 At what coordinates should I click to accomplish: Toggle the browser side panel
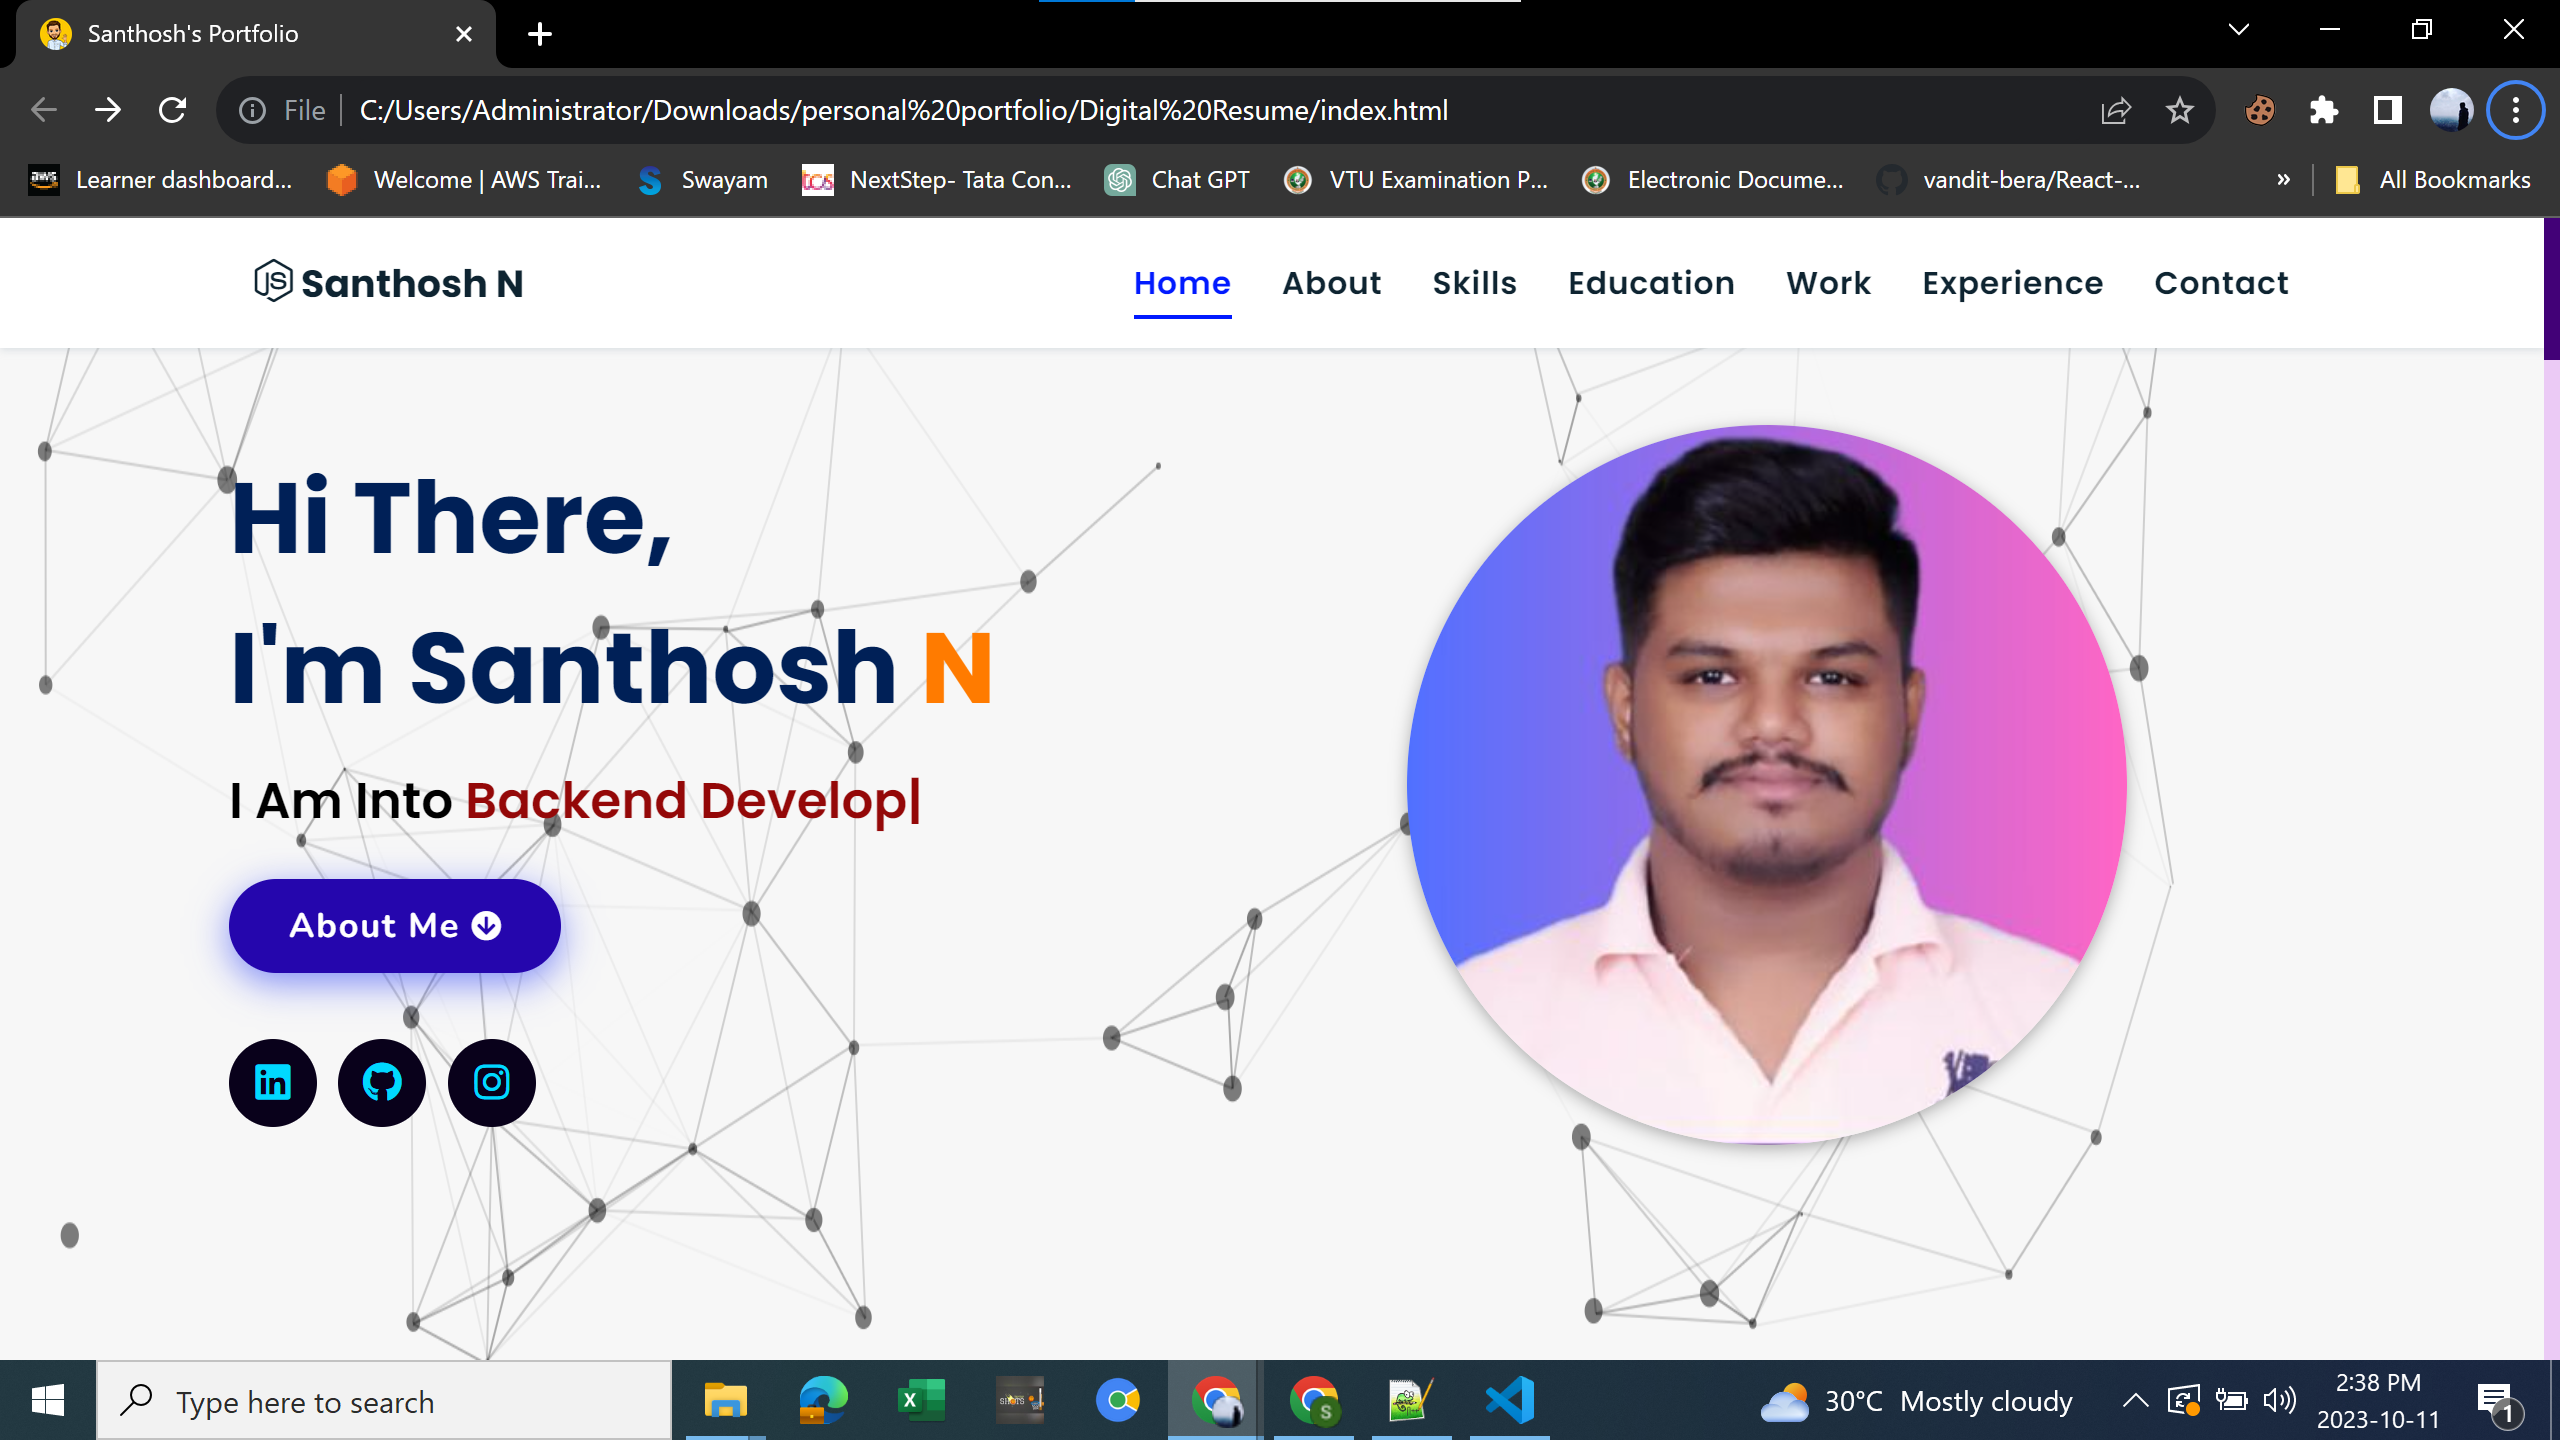pos(2387,110)
